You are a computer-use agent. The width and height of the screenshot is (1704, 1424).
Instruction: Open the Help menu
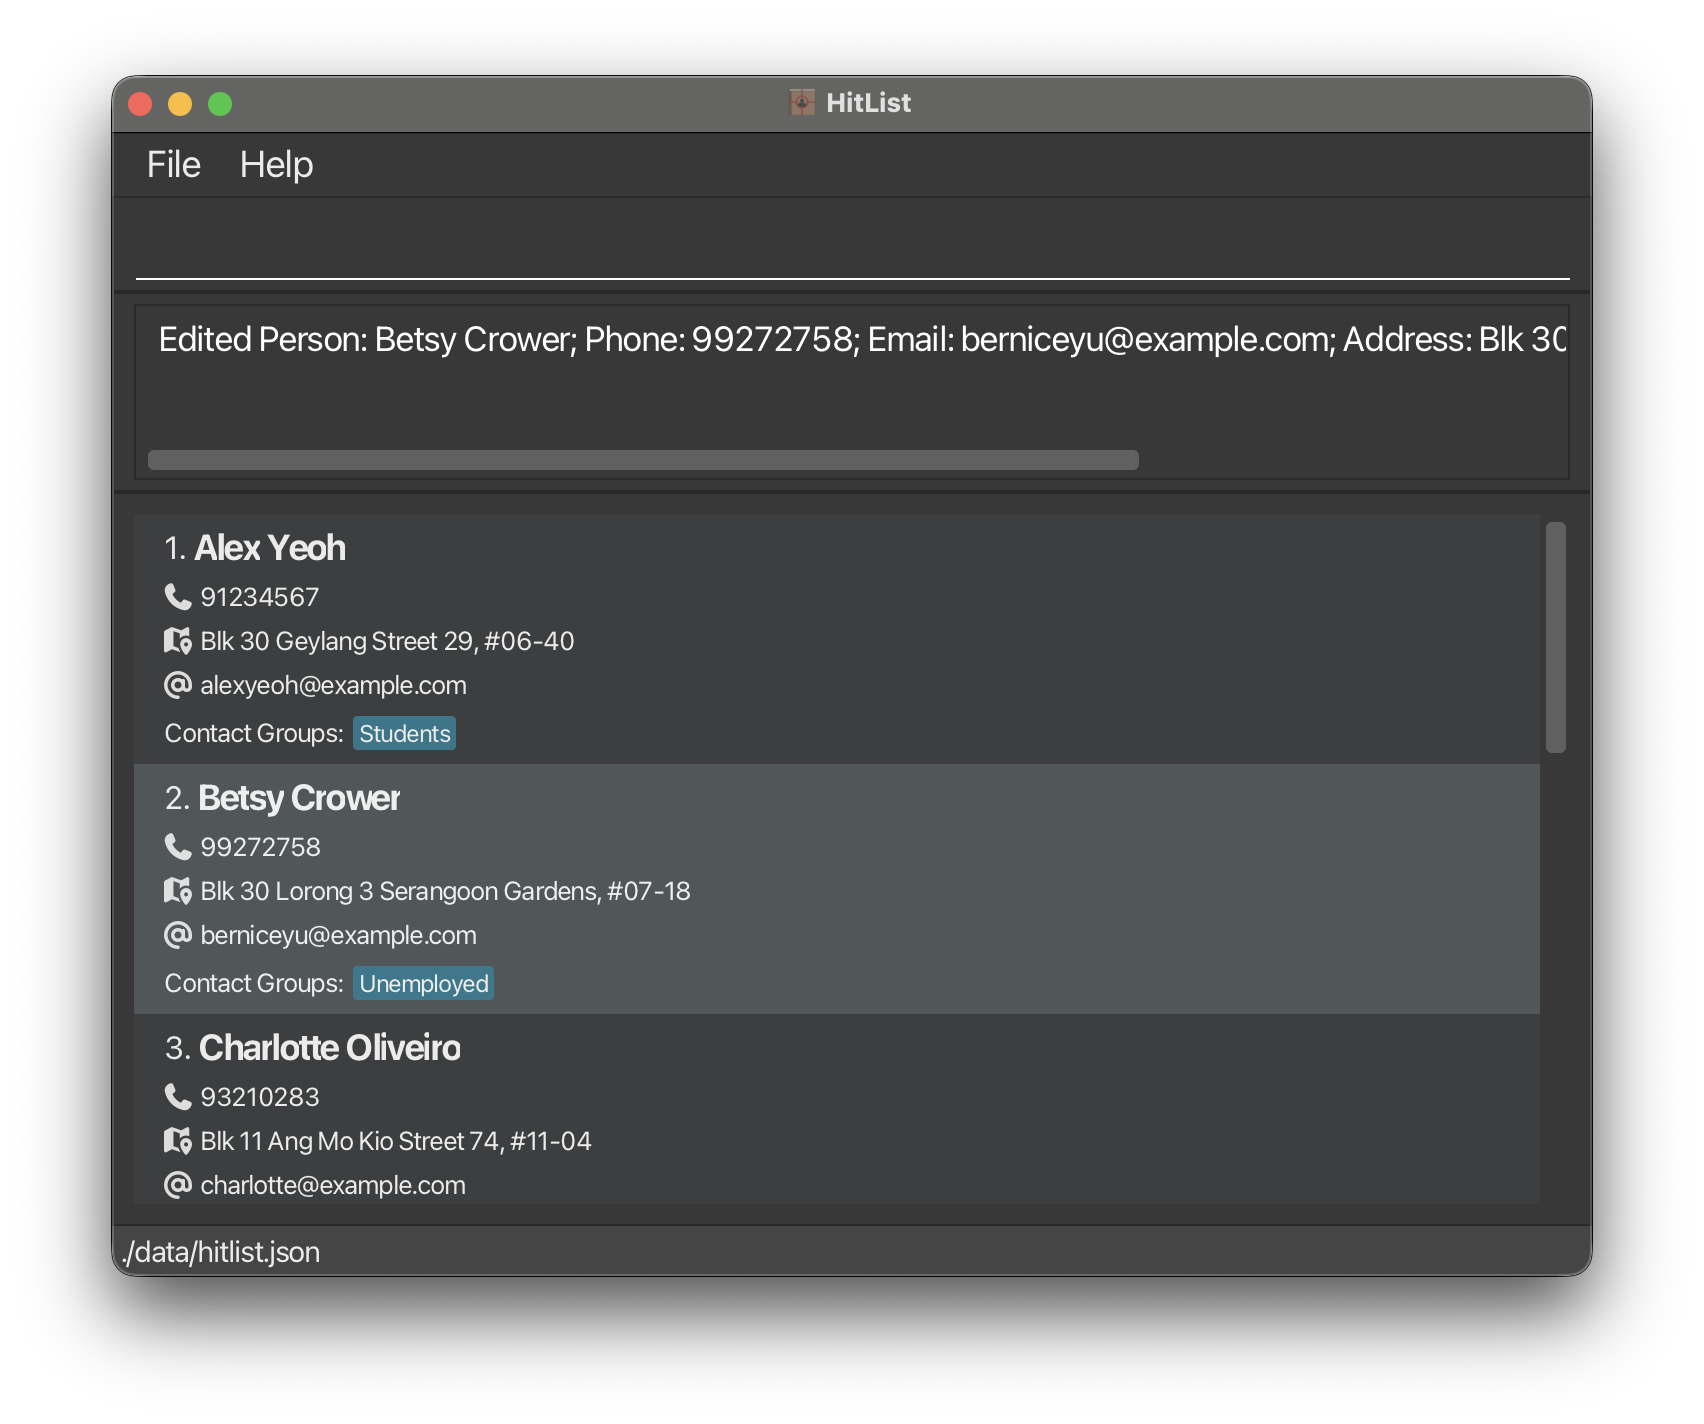click(x=276, y=165)
